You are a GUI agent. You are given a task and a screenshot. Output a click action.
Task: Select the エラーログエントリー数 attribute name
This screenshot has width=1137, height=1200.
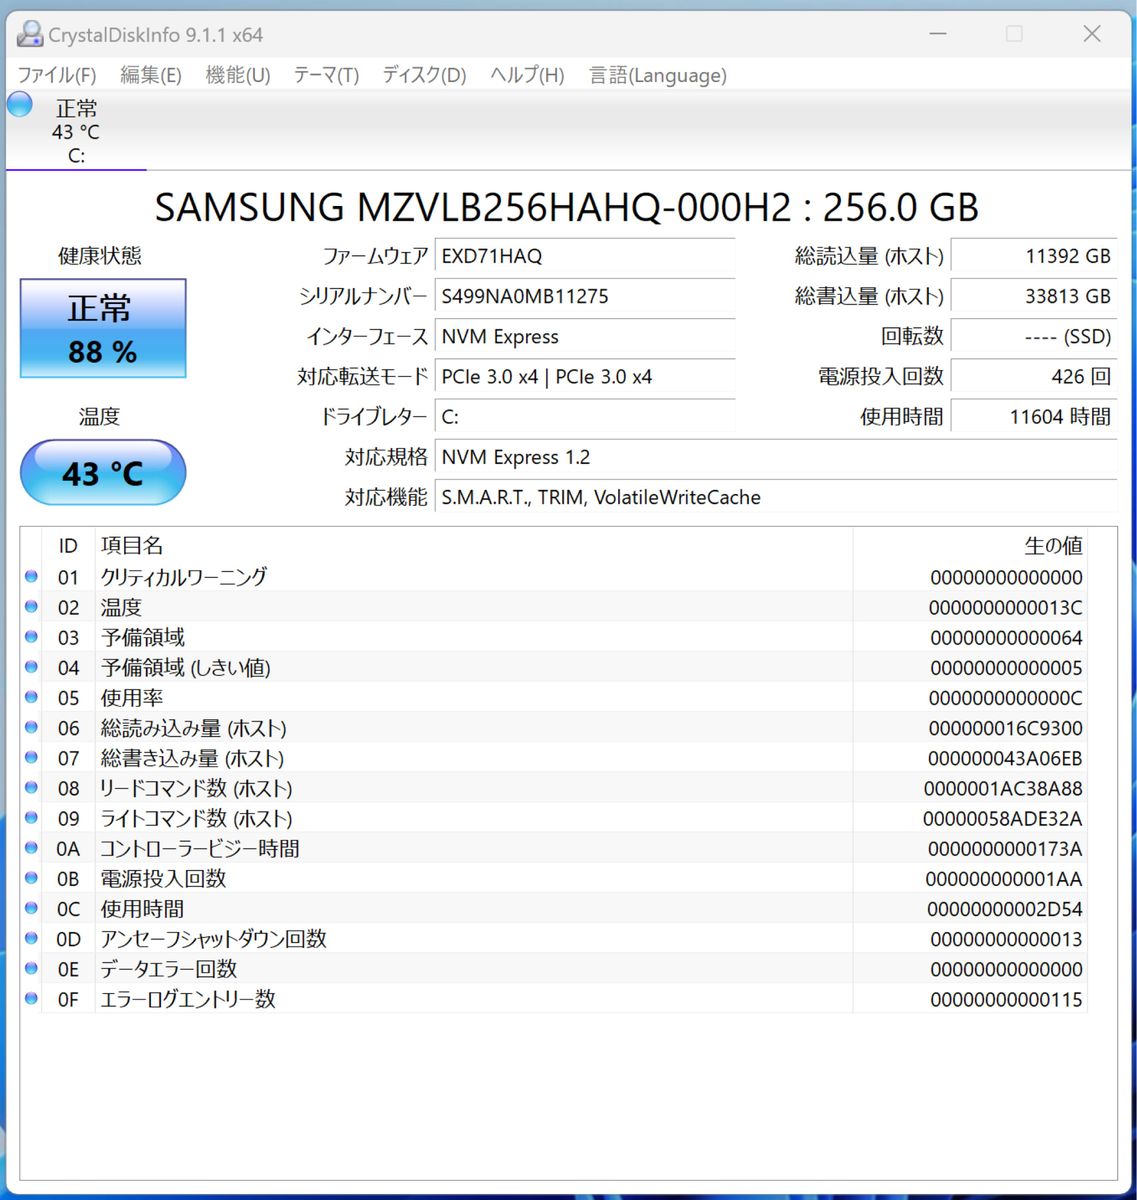pyautogui.click(x=188, y=998)
